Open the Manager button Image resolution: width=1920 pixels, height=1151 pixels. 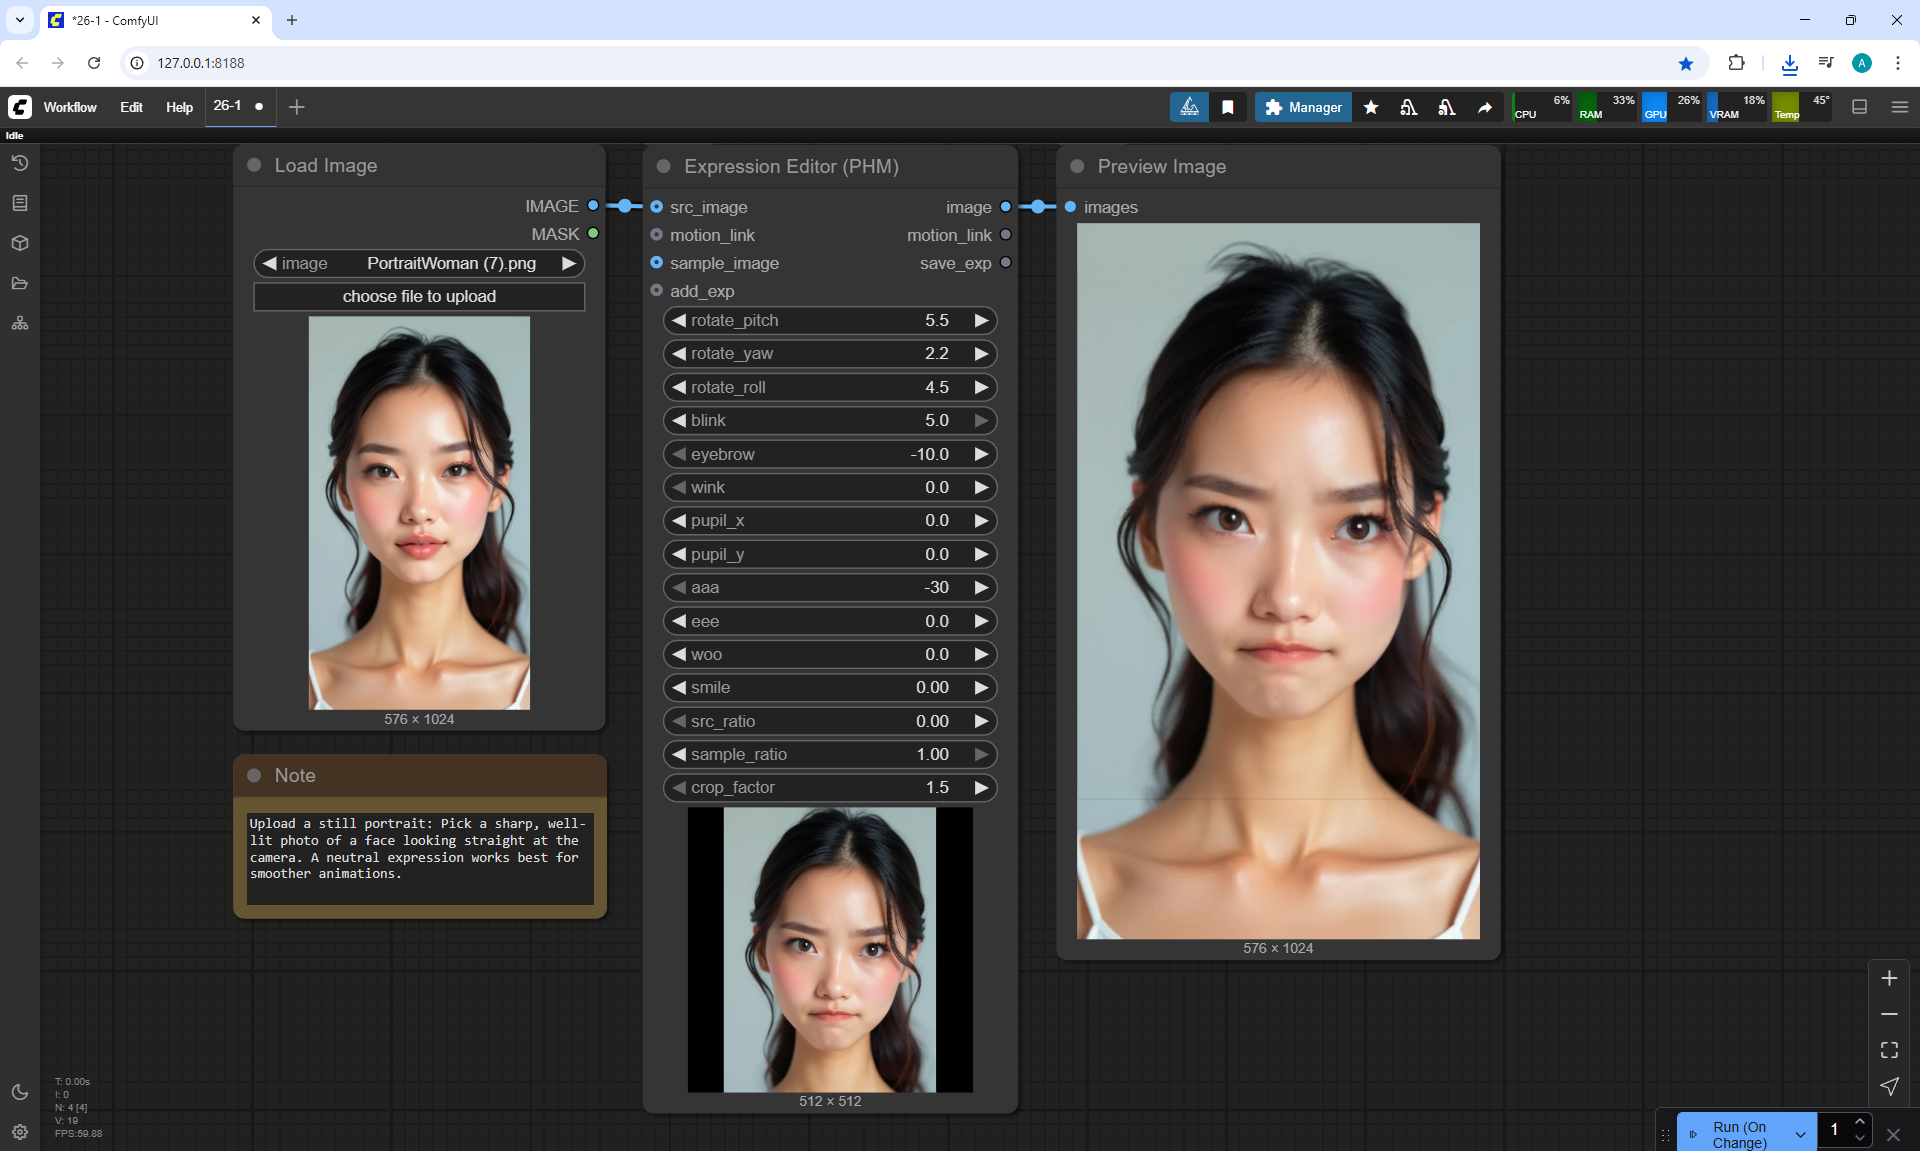(1303, 107)
